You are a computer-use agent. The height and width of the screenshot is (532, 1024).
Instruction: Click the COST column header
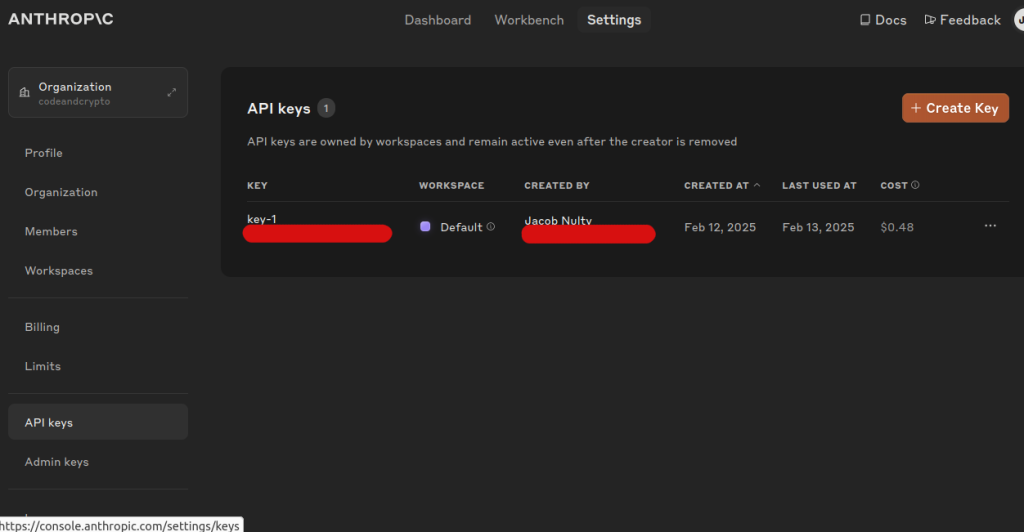[x=894, y=185]
